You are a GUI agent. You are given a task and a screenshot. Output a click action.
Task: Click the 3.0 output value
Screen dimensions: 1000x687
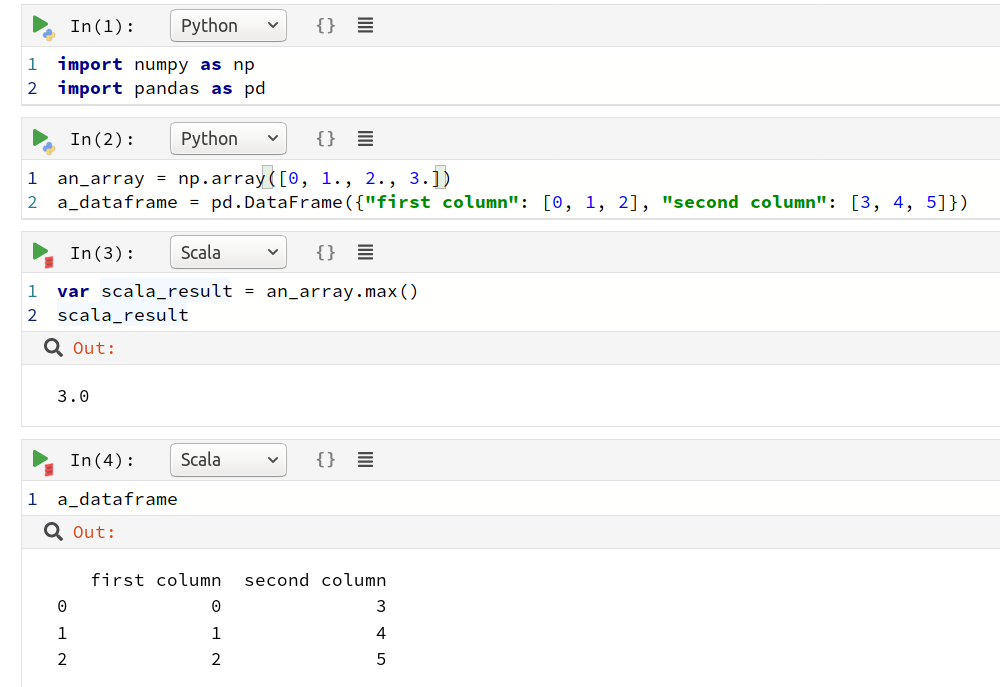[x=72, y=396]
